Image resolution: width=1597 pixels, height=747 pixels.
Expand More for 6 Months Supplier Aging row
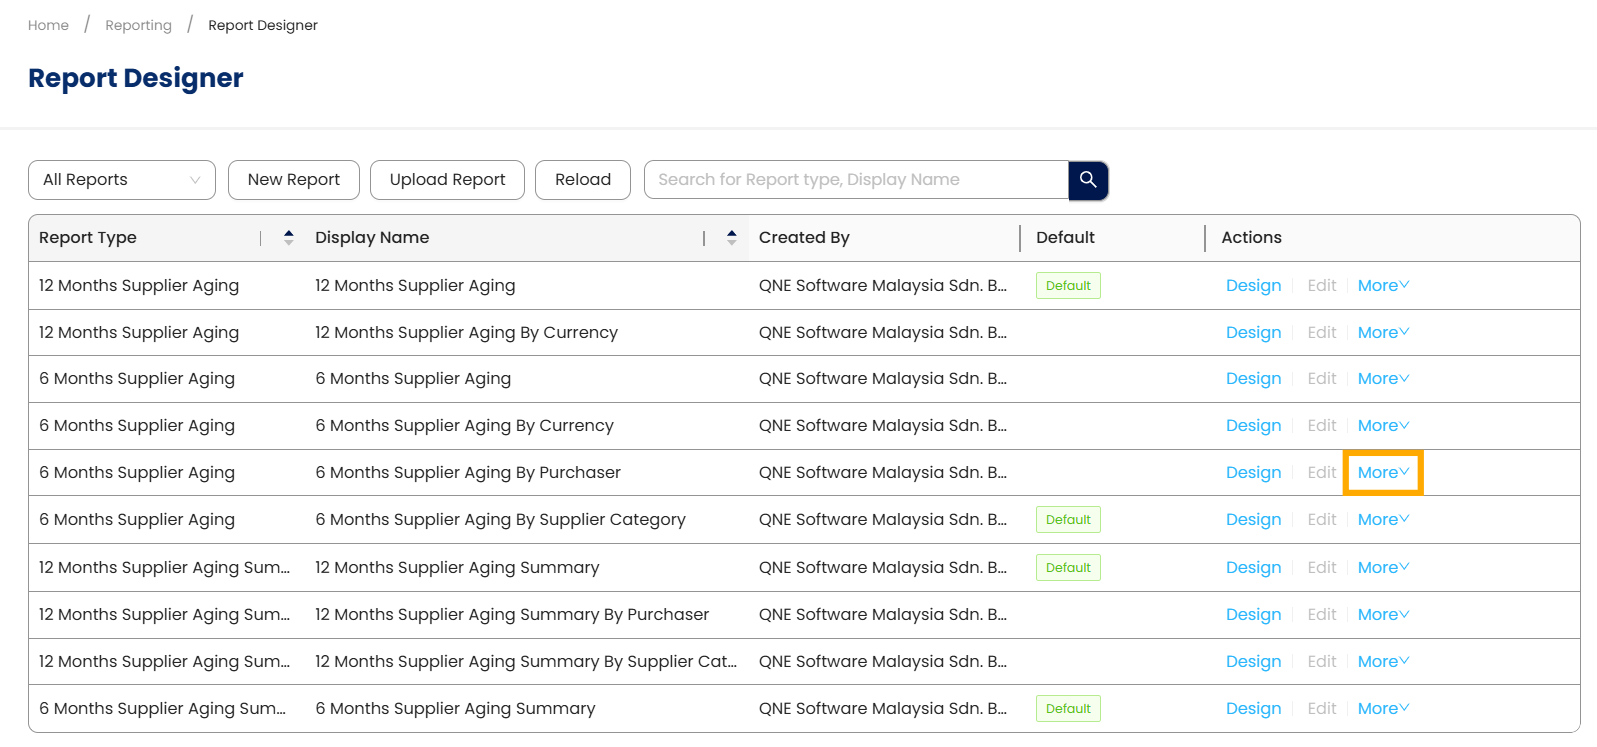point(1383,378)
